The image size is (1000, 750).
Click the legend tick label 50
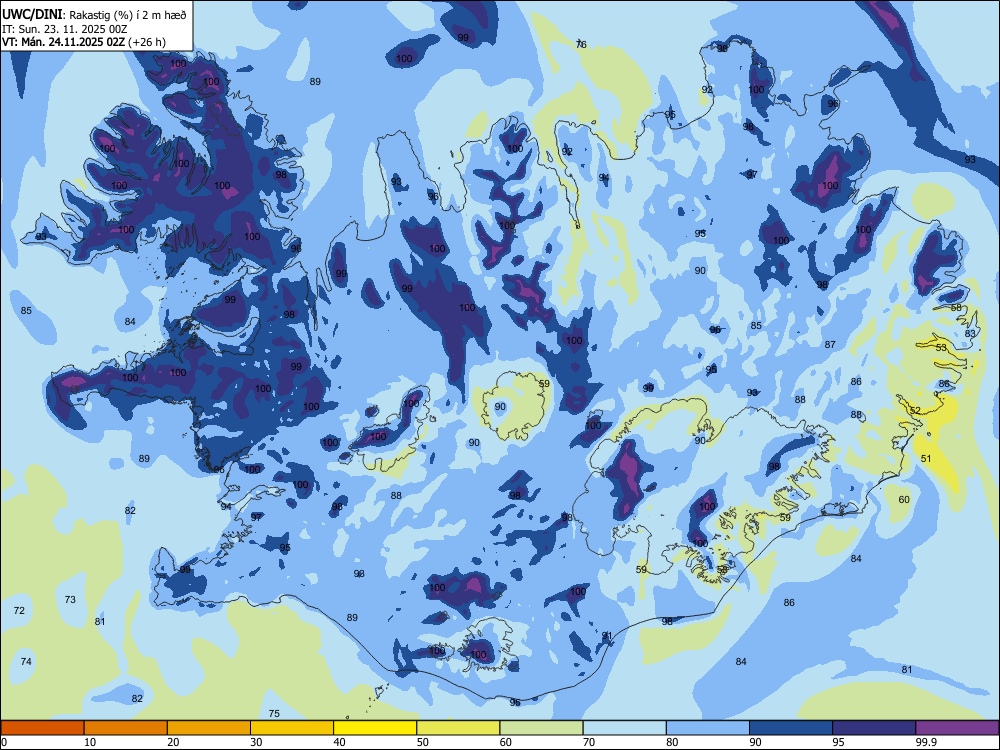[422, 742]
